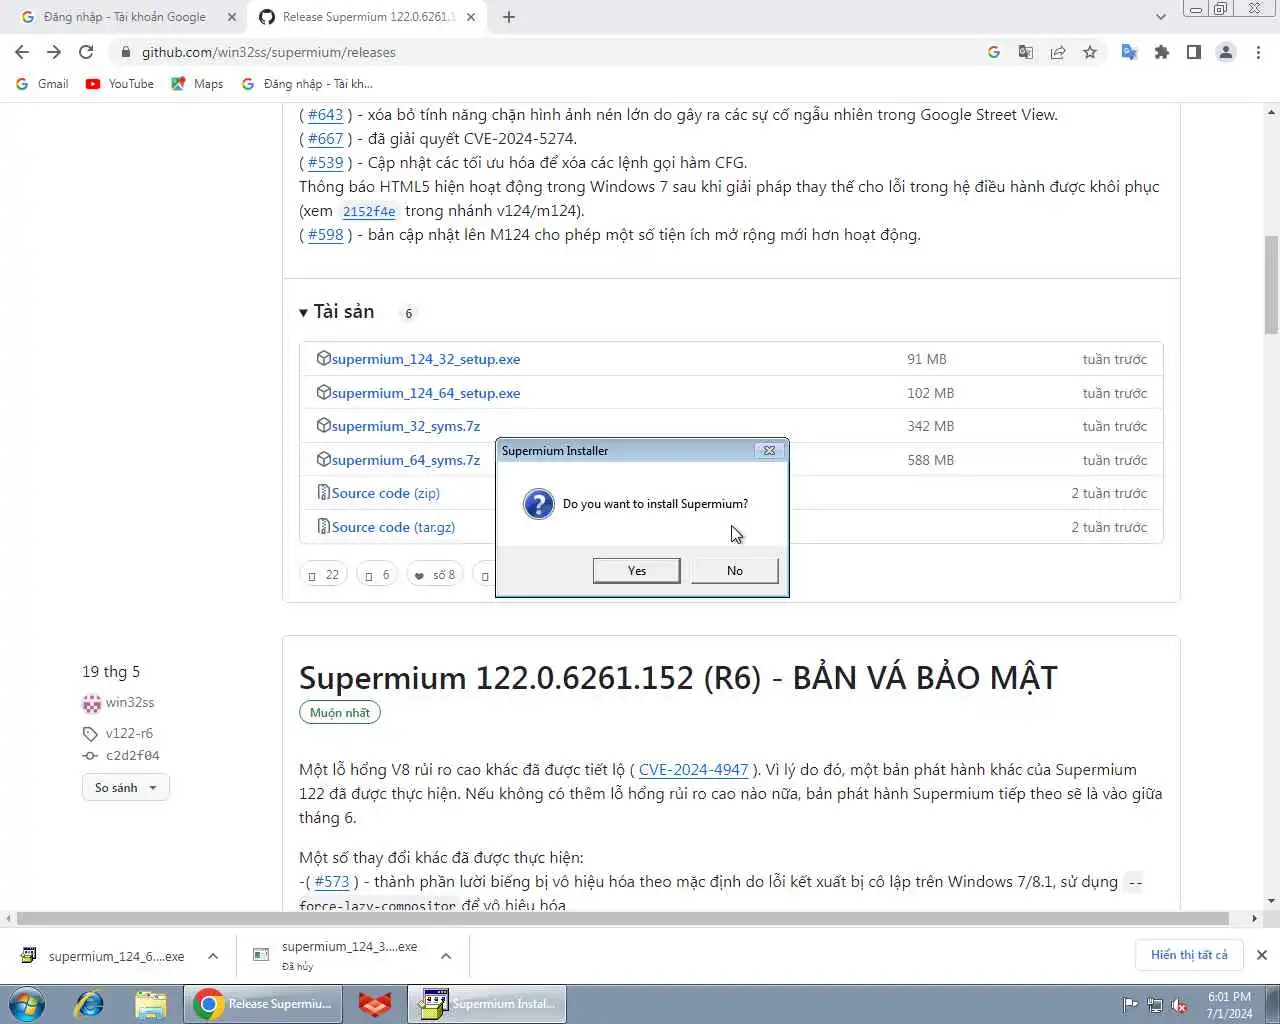The image size is (1280, 1024).
Task: Download supermium_124_32_setup.exe
Action: [x=426, y=359]
